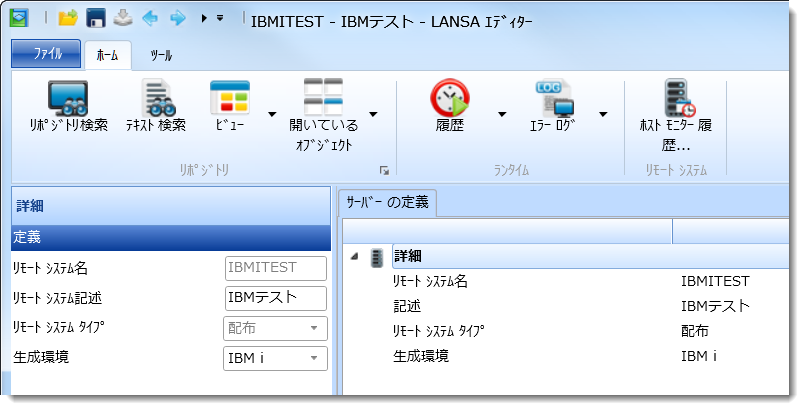Open a file using the folder icon
The image size is (804, 410).
click(x=68, y=18)
